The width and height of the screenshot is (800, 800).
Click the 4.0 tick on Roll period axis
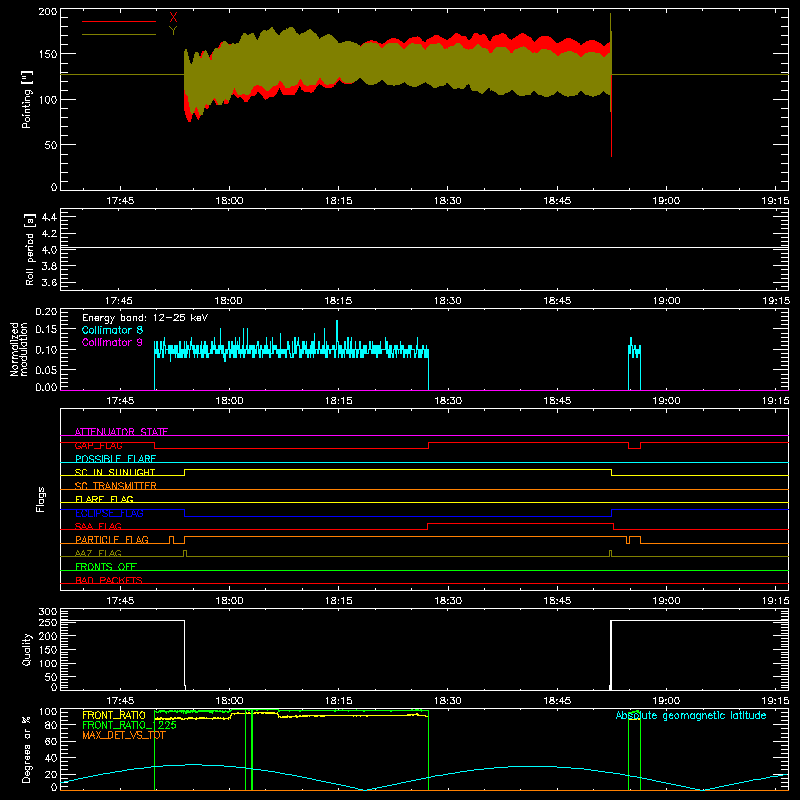tap(49, 250)
